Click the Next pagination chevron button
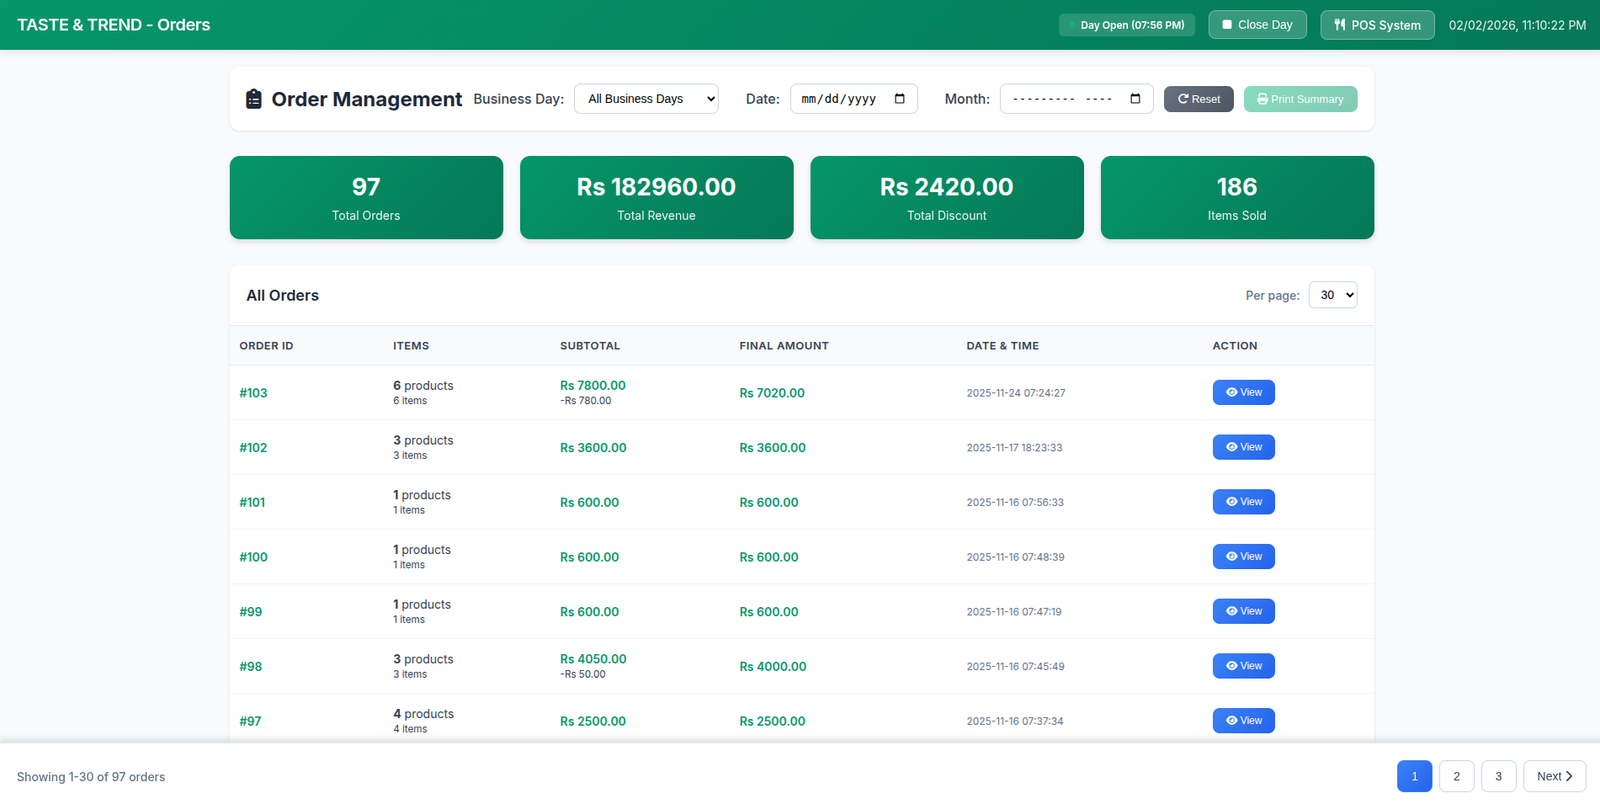The height and width of the screenshot is (805, 1600). [1554, 777]
